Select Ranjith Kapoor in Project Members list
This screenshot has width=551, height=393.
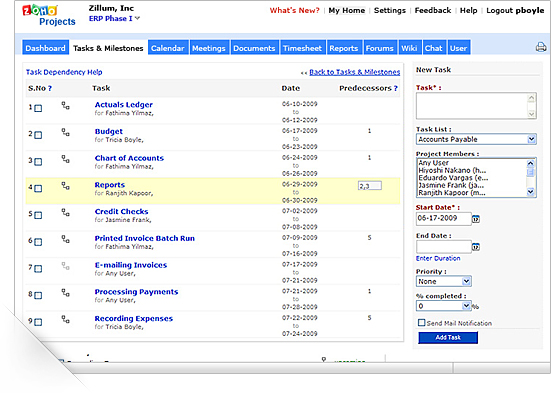(452, 193)
